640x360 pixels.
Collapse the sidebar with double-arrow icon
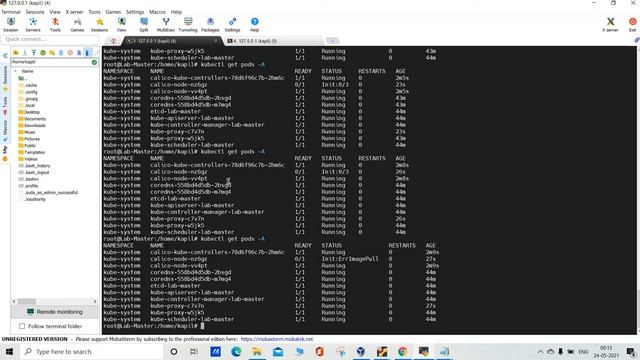click(5, 55)
